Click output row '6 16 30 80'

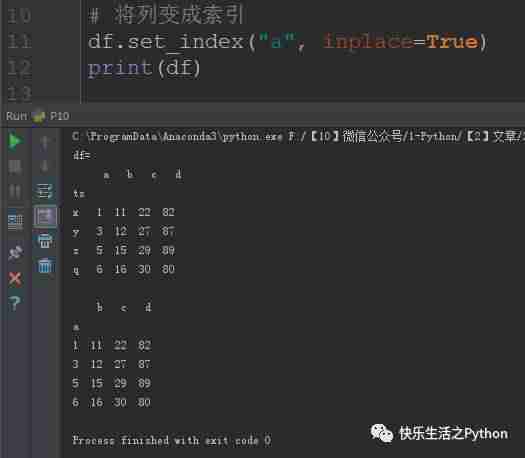click(x=112, y=402)
